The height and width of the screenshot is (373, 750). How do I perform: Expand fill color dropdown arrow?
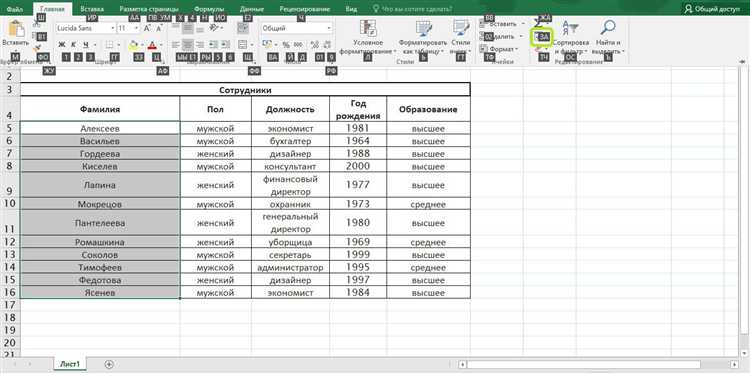click(x=142, y=45)
